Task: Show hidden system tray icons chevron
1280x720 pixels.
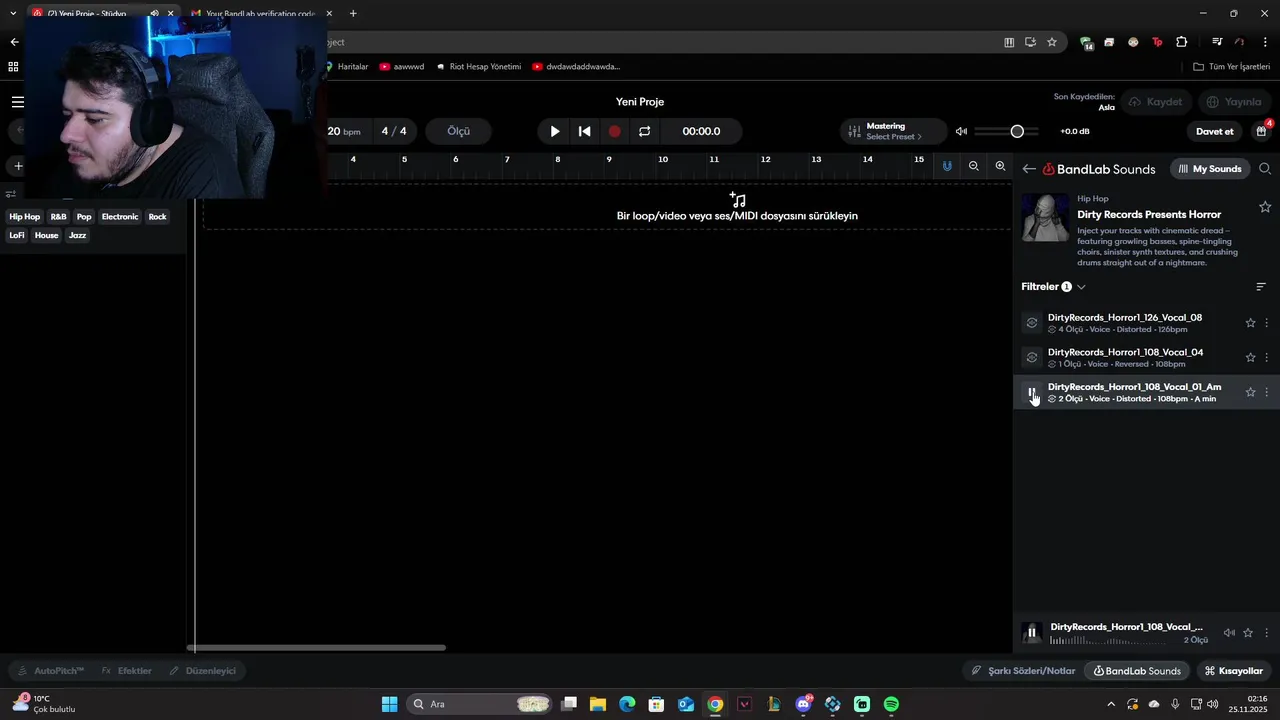Action: [x=1110, y=704]
